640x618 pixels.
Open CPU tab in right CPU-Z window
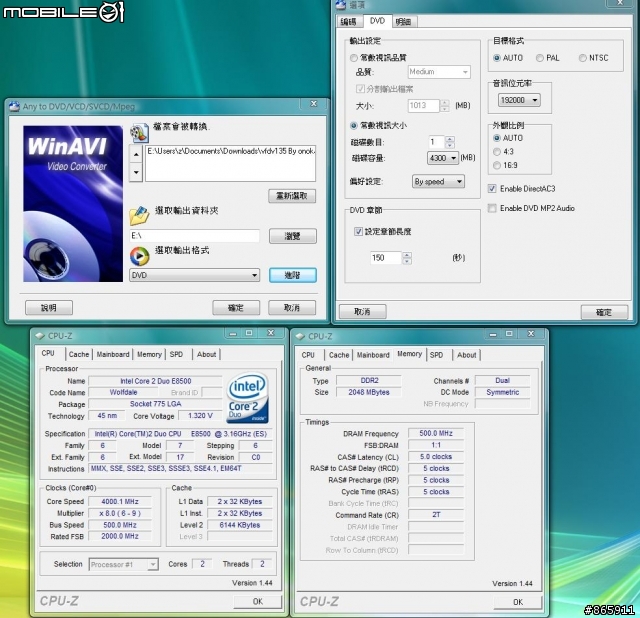point(308,355)
